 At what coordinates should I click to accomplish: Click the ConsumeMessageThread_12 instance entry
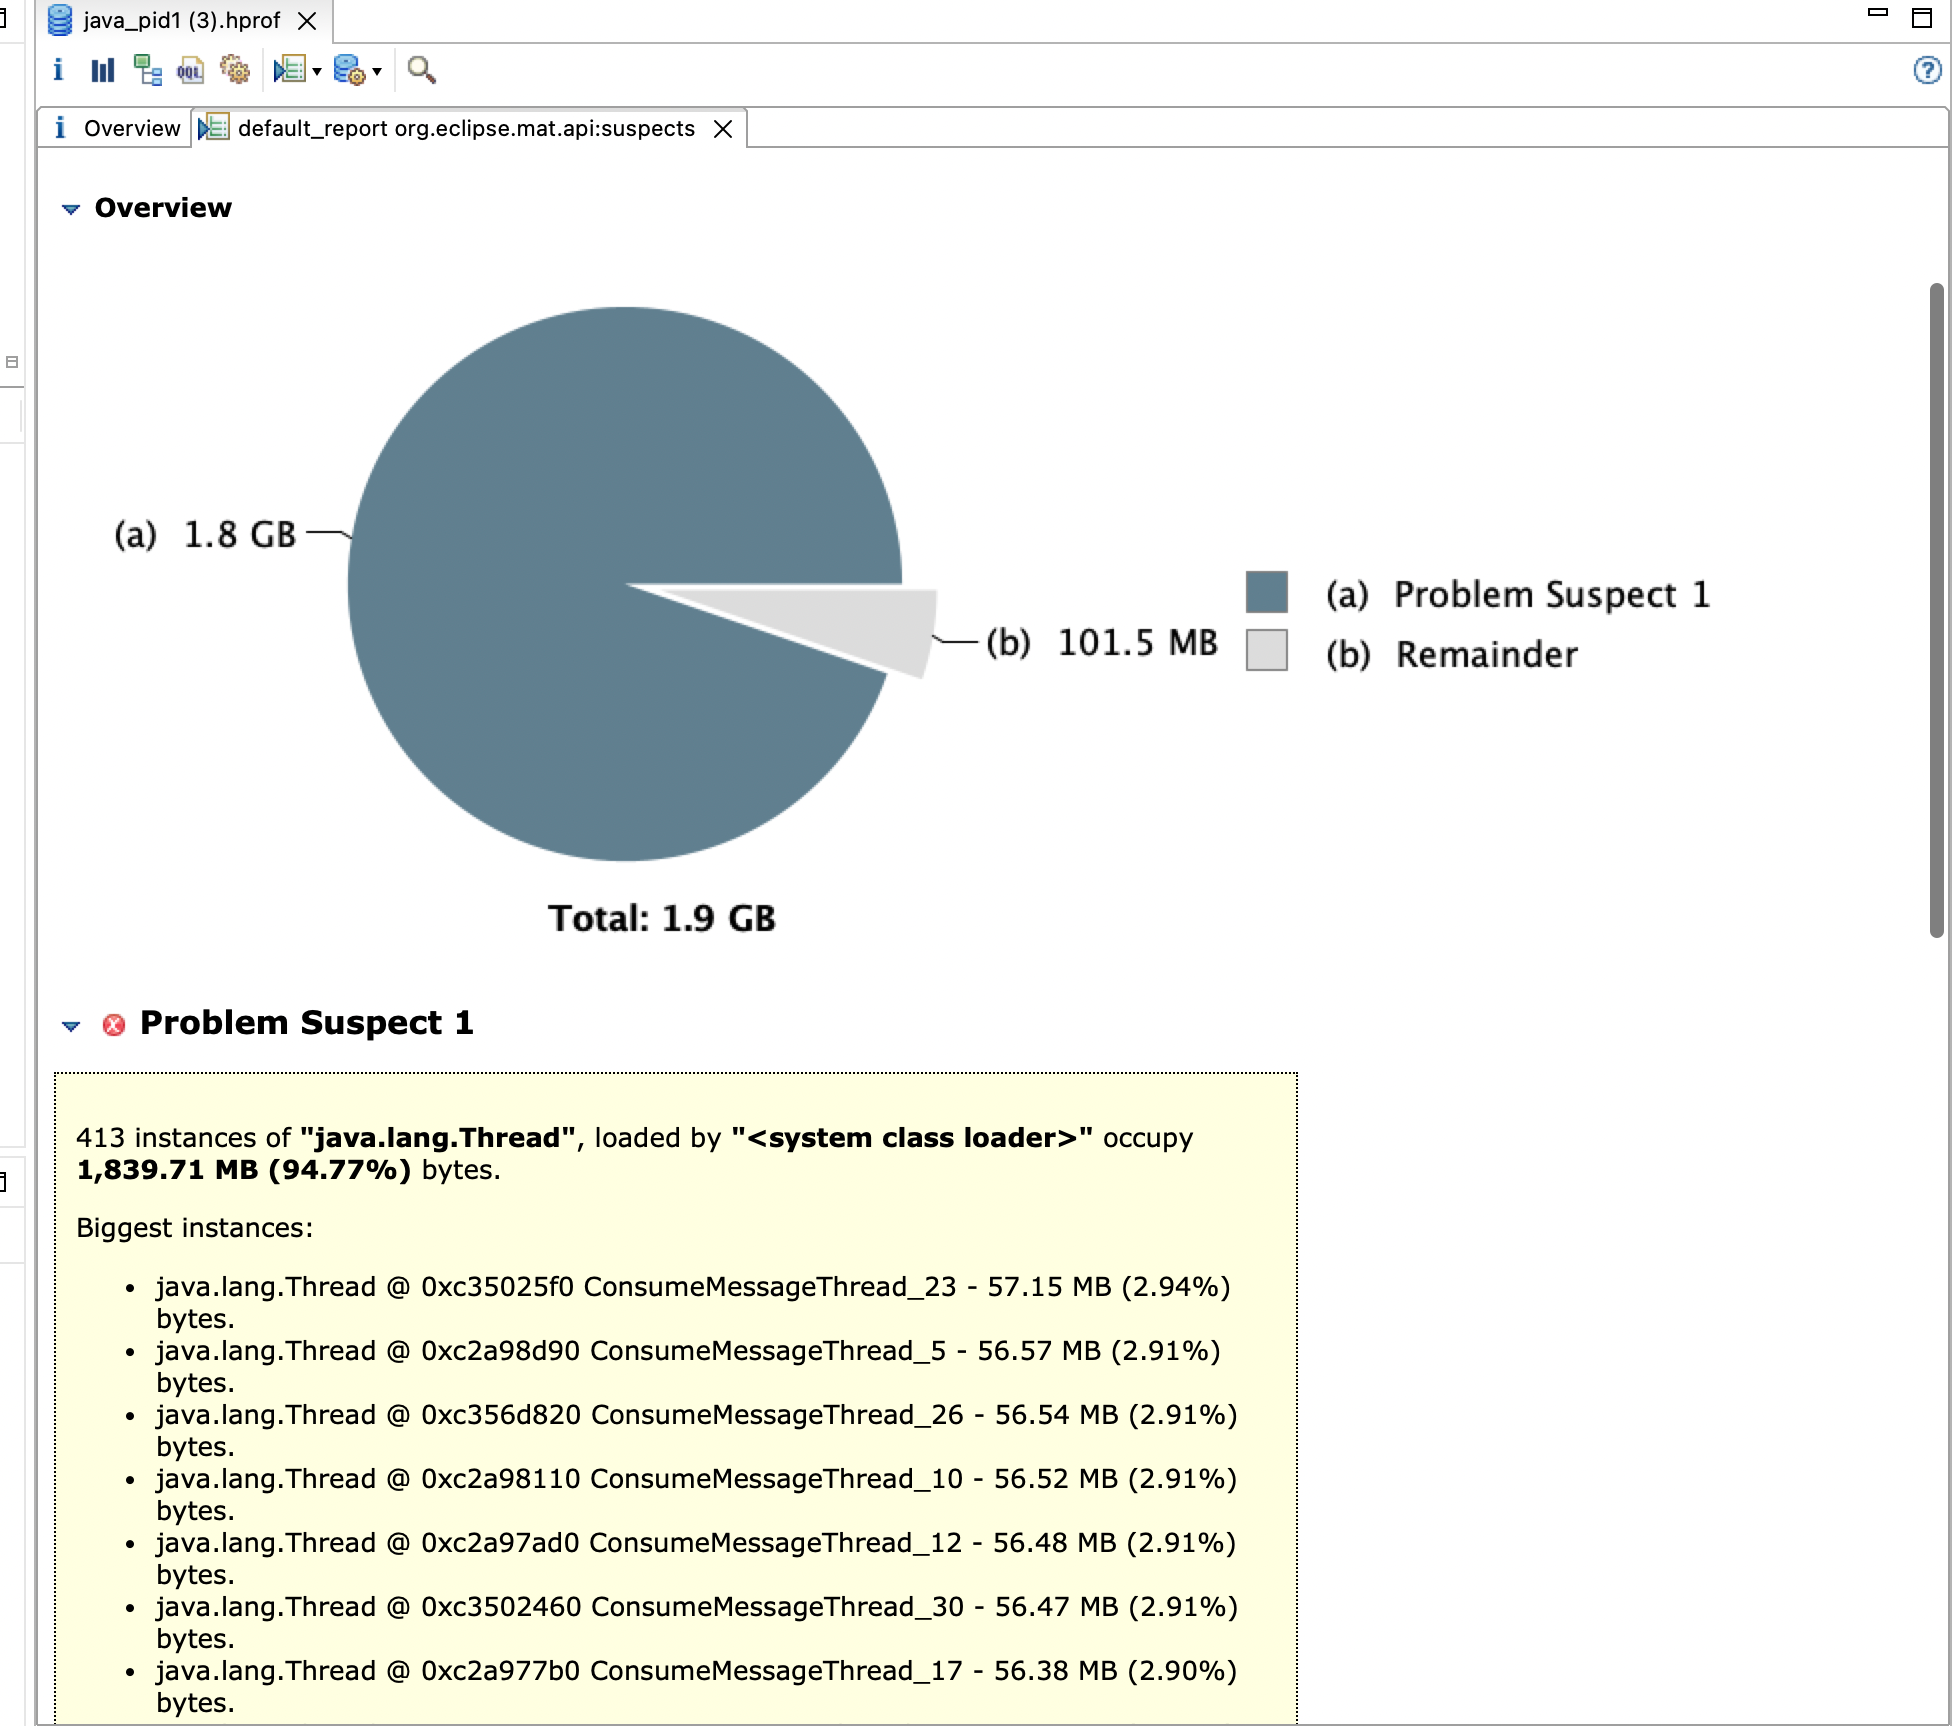pyautogui.click(x=697, y=1558)
